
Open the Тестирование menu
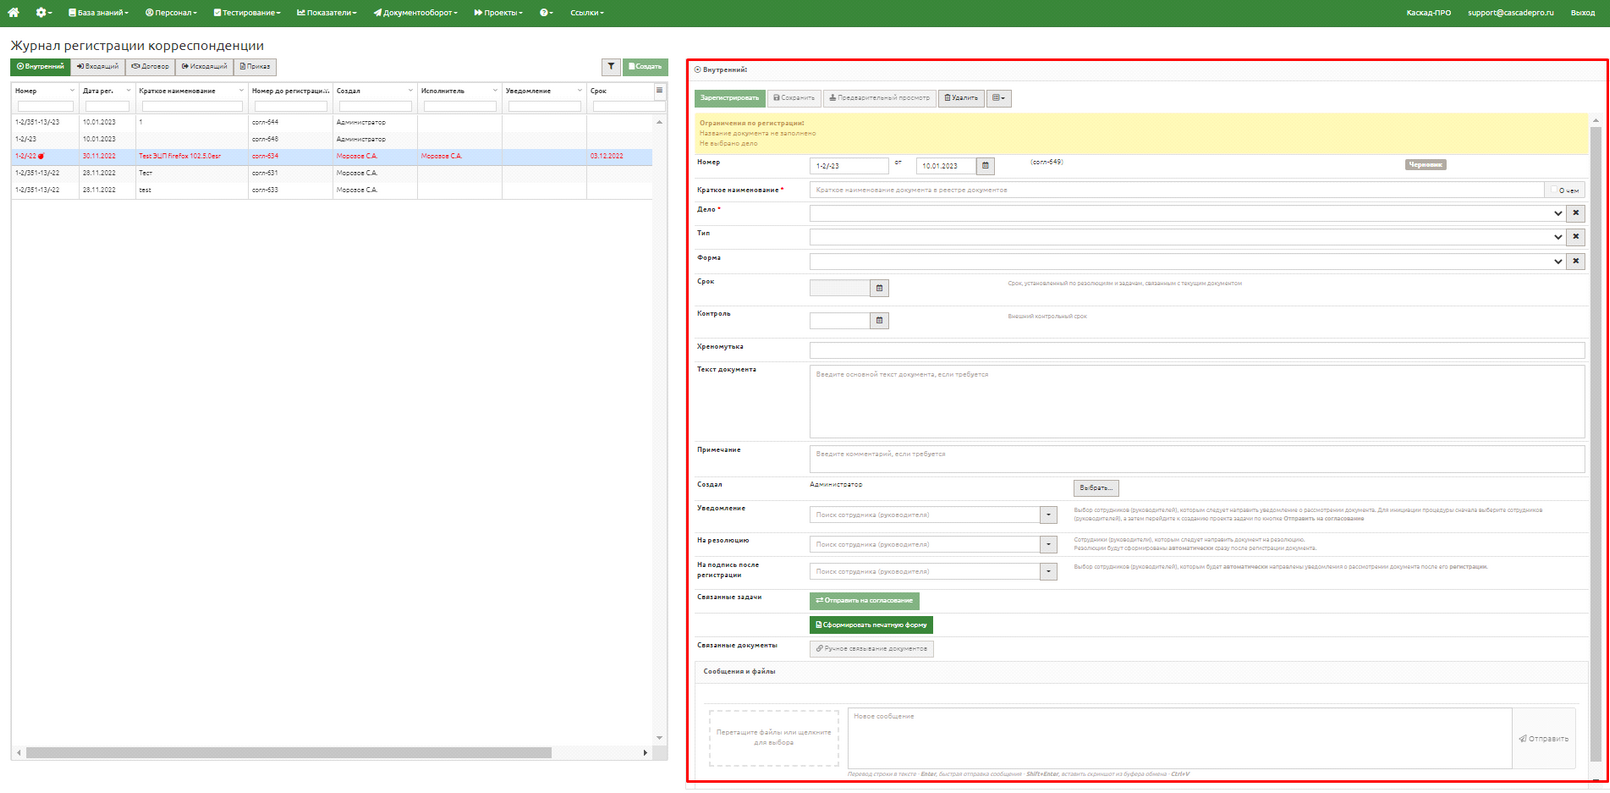[x=247, y=13]
